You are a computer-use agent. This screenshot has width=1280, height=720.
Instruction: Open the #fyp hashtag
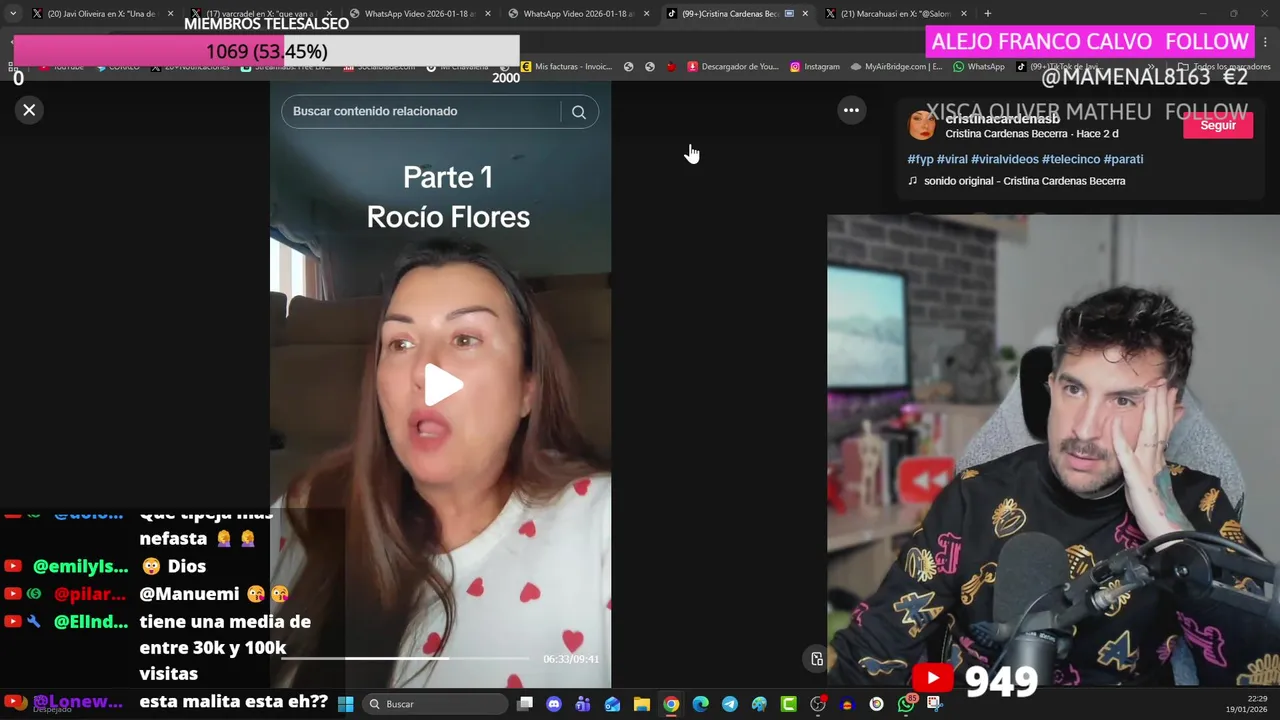(920, 159)
